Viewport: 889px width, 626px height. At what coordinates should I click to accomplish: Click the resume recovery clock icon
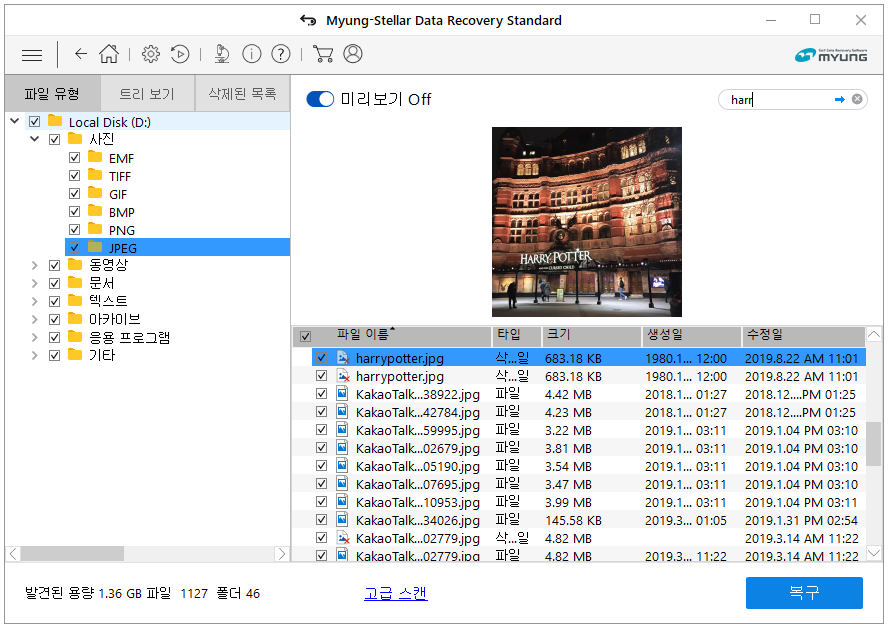(x=180, y=54)
